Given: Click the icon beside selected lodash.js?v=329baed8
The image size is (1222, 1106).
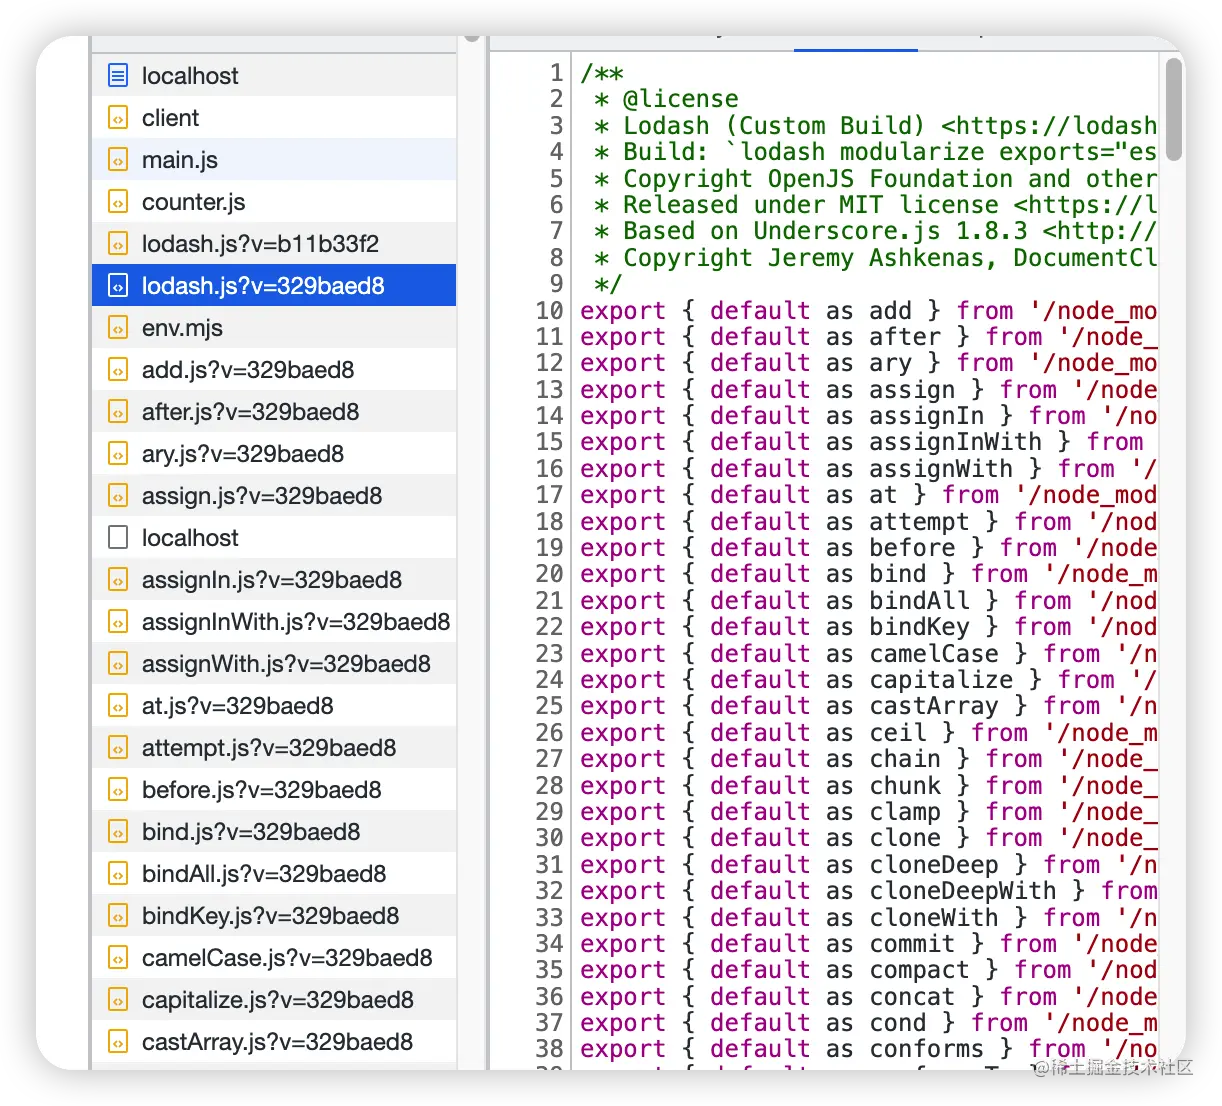Looking at the screenshot, I should 118,286.
